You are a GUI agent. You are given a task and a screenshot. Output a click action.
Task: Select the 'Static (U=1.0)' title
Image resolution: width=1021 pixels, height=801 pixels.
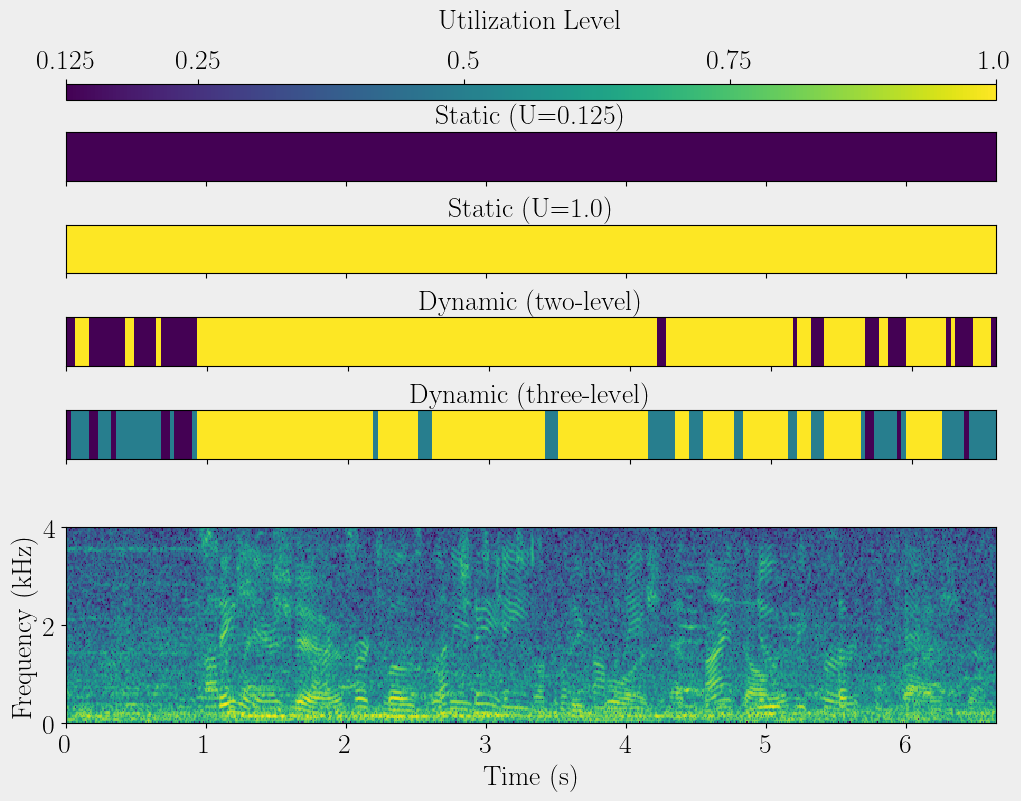(x=529, y=209)
